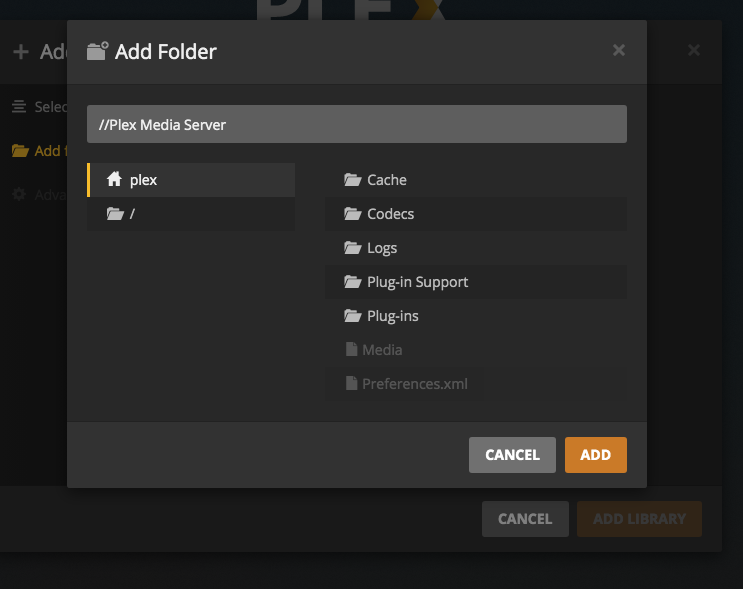Click the Select type list icon in sidebar
This screenshot has width=743, height=589.
19,107
